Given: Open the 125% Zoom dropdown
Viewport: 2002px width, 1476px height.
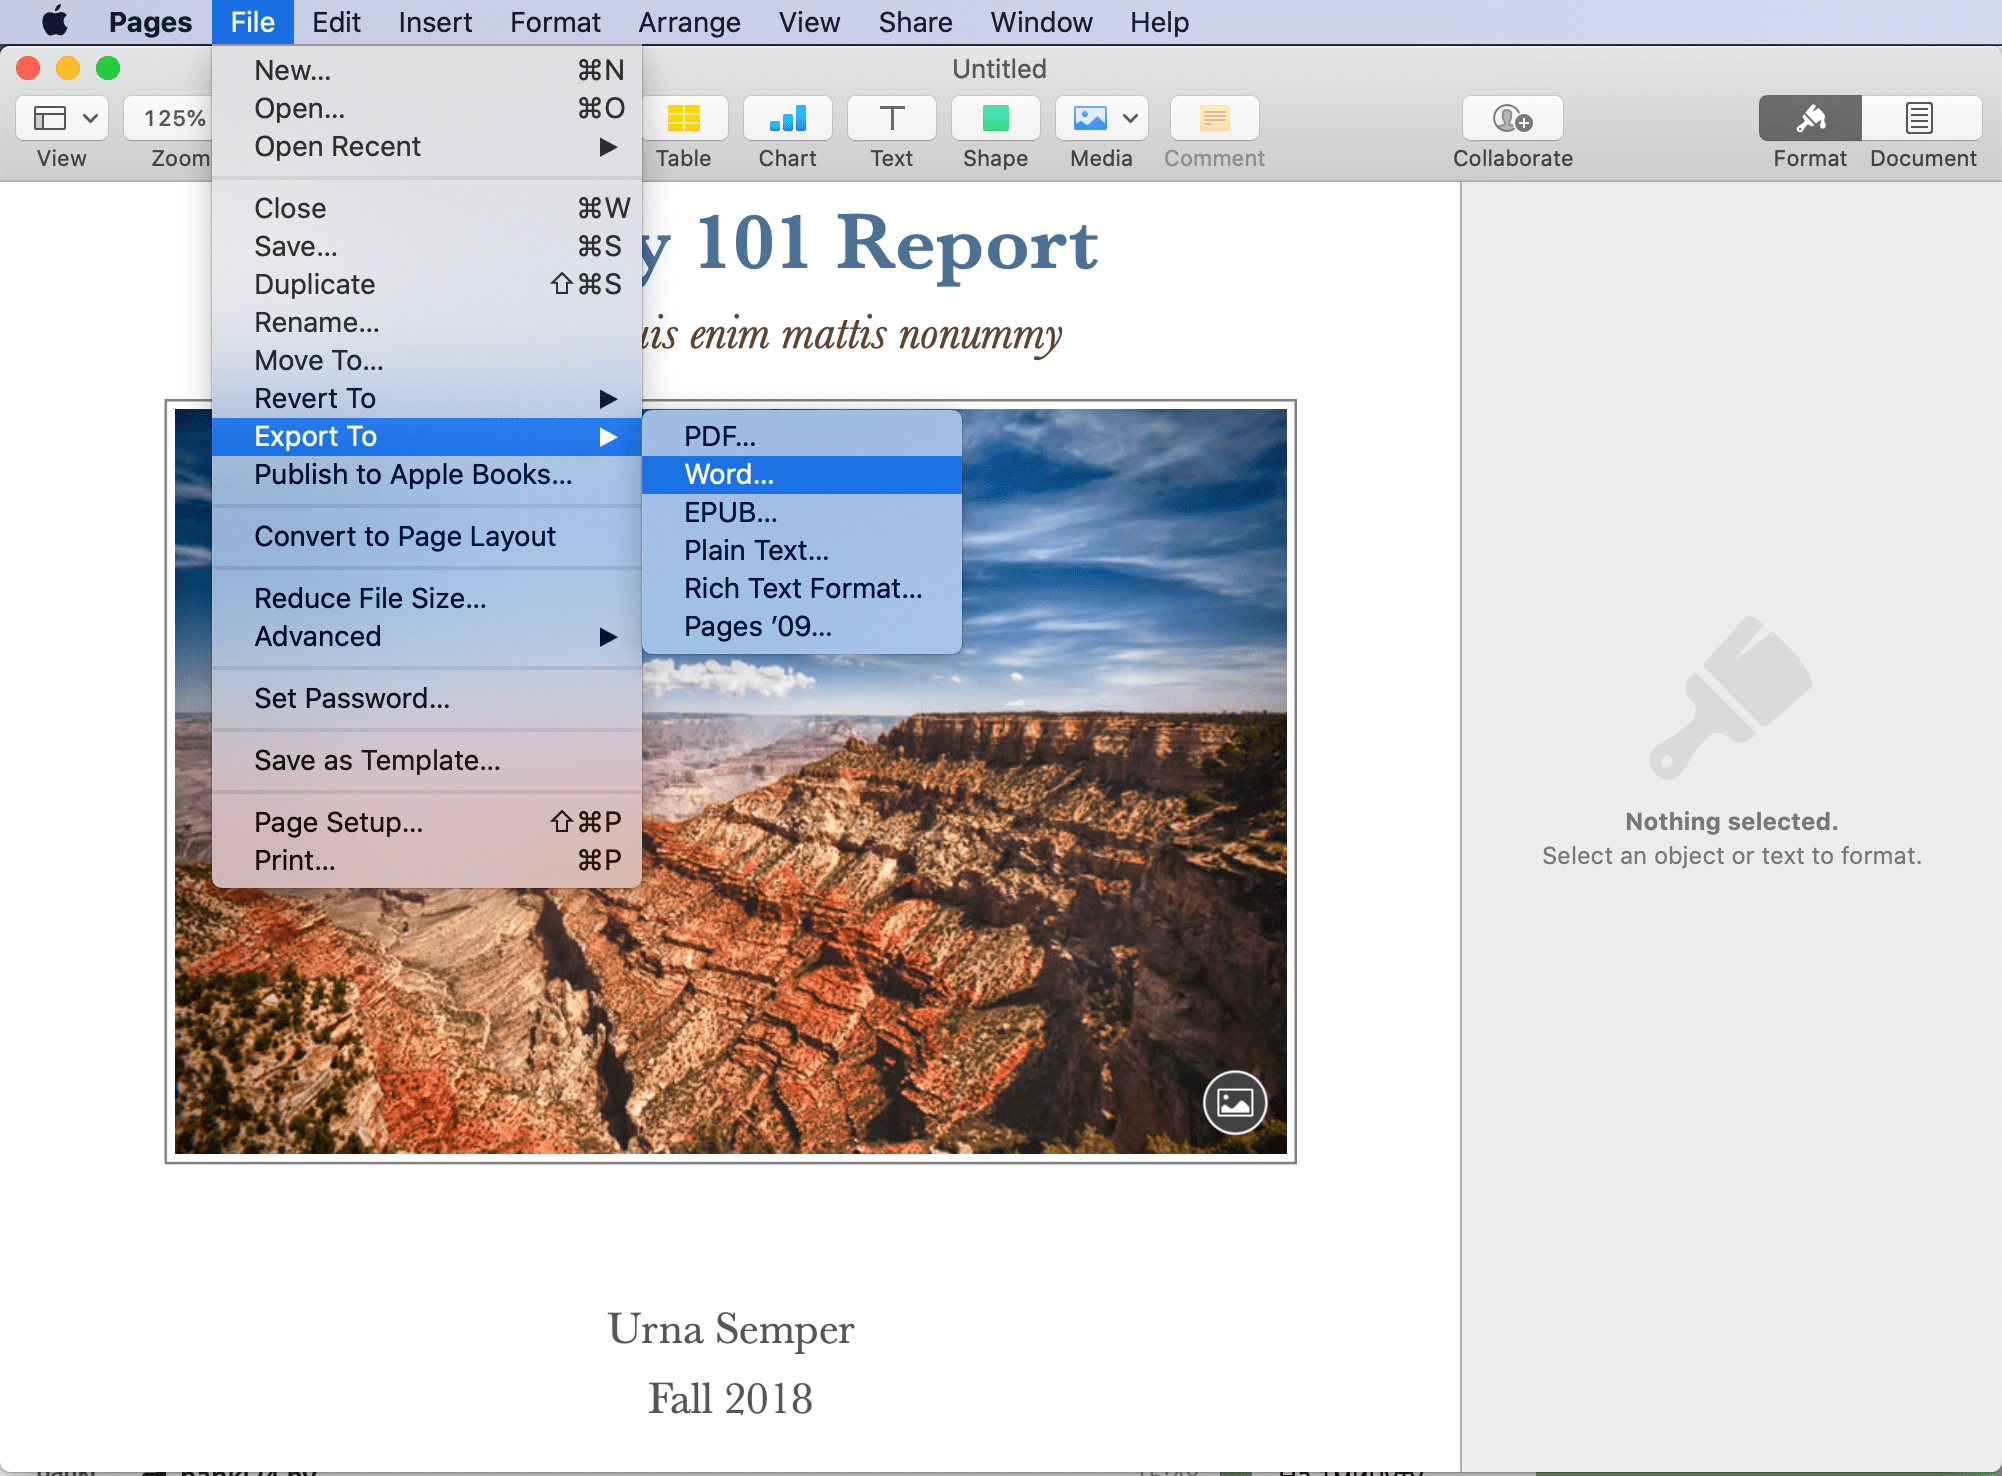Looking at the screenshot, I should pos(170,119).
